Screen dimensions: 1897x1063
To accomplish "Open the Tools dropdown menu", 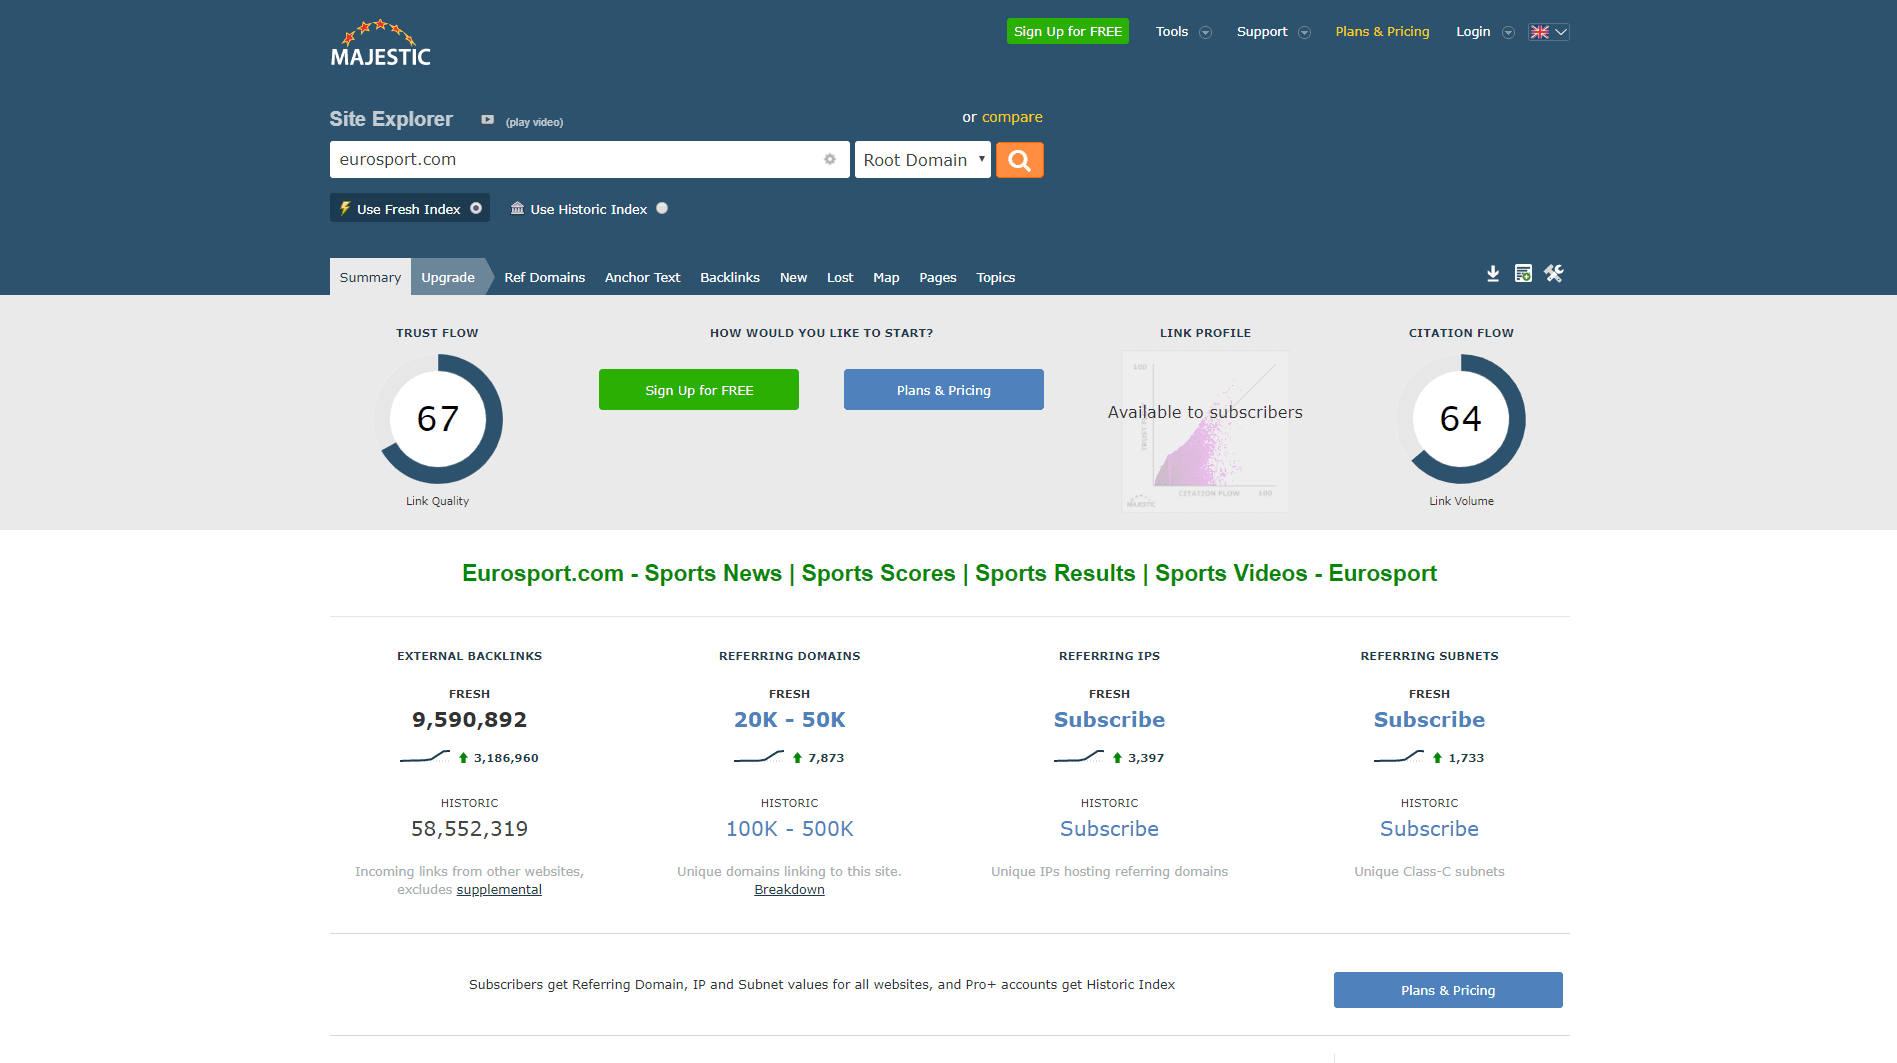I will 1182,32.
